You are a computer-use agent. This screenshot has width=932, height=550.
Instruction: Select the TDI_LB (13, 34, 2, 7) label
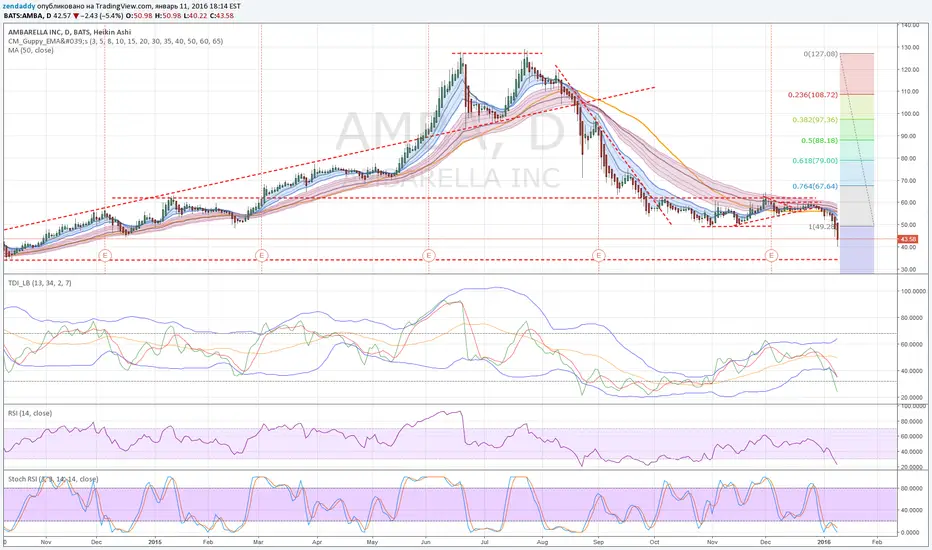click(x=40, y=283)
